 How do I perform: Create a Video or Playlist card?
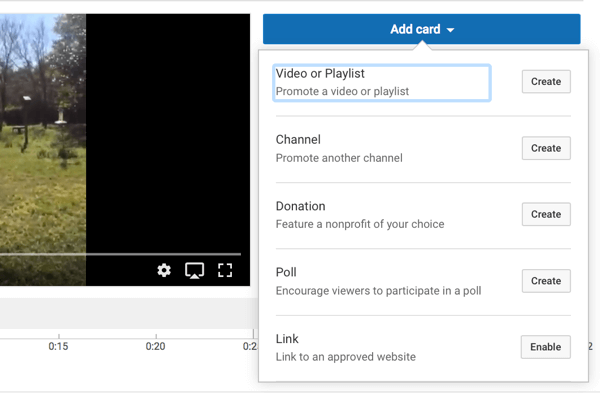(x=546, y=82)
